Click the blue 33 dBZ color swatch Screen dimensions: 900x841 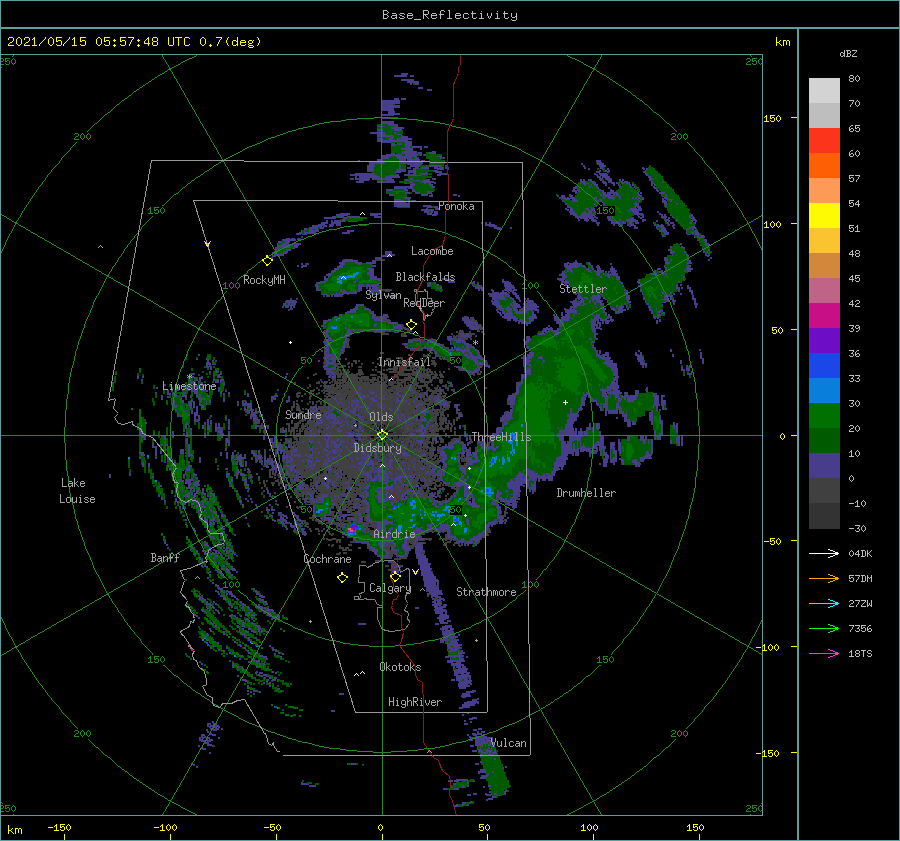pyautogui.click(x=824, y=366)
